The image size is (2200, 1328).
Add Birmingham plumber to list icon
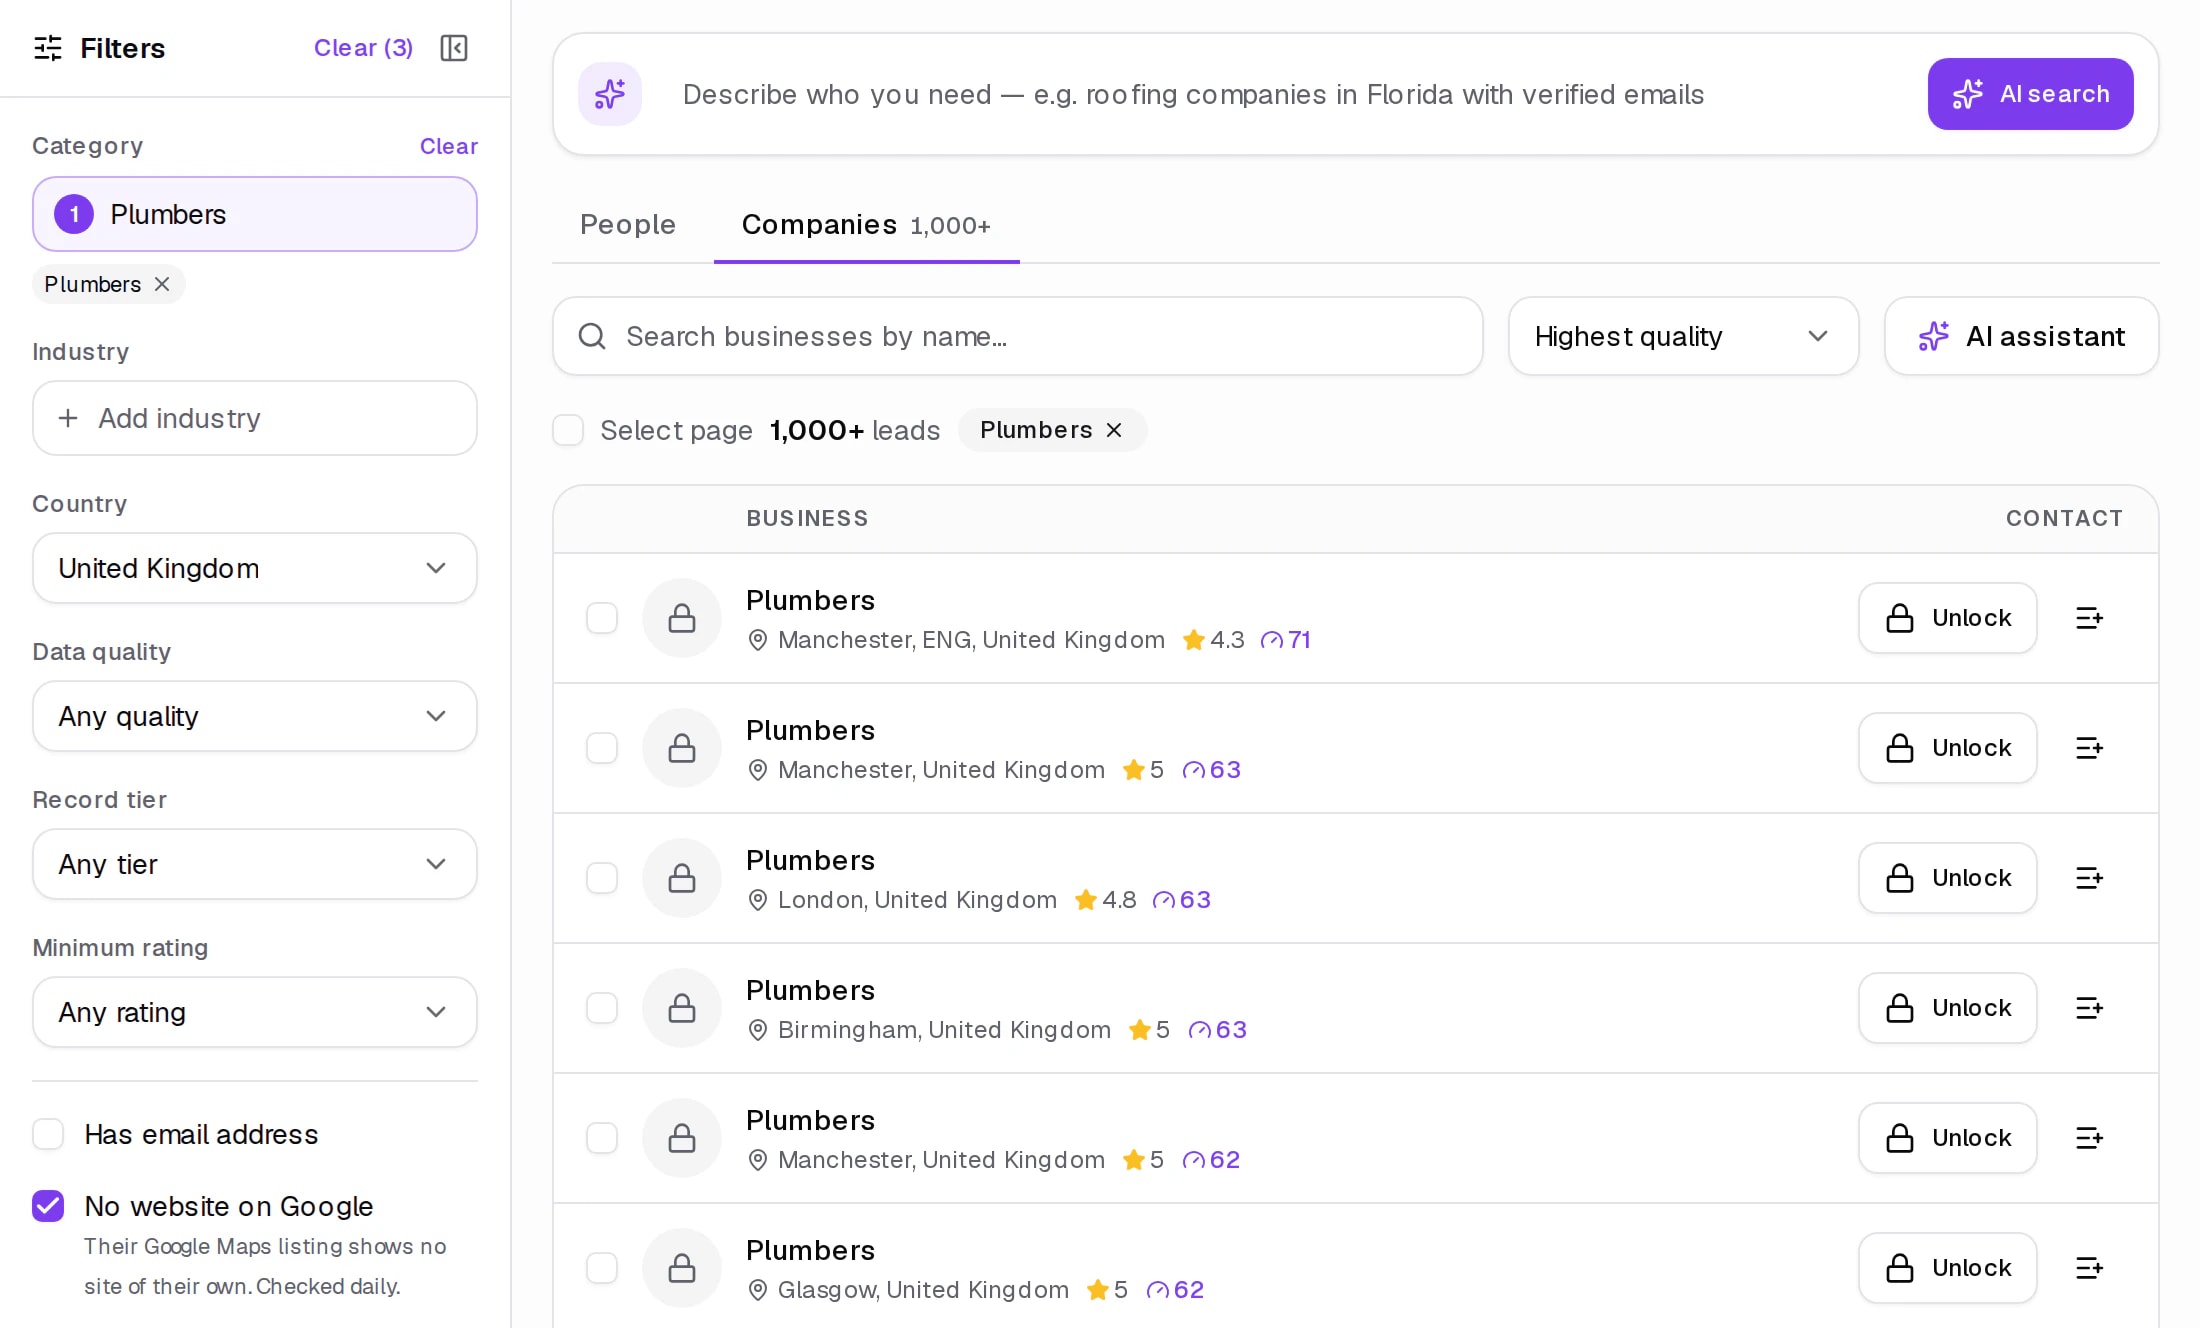click(x=2089, y=1008)
